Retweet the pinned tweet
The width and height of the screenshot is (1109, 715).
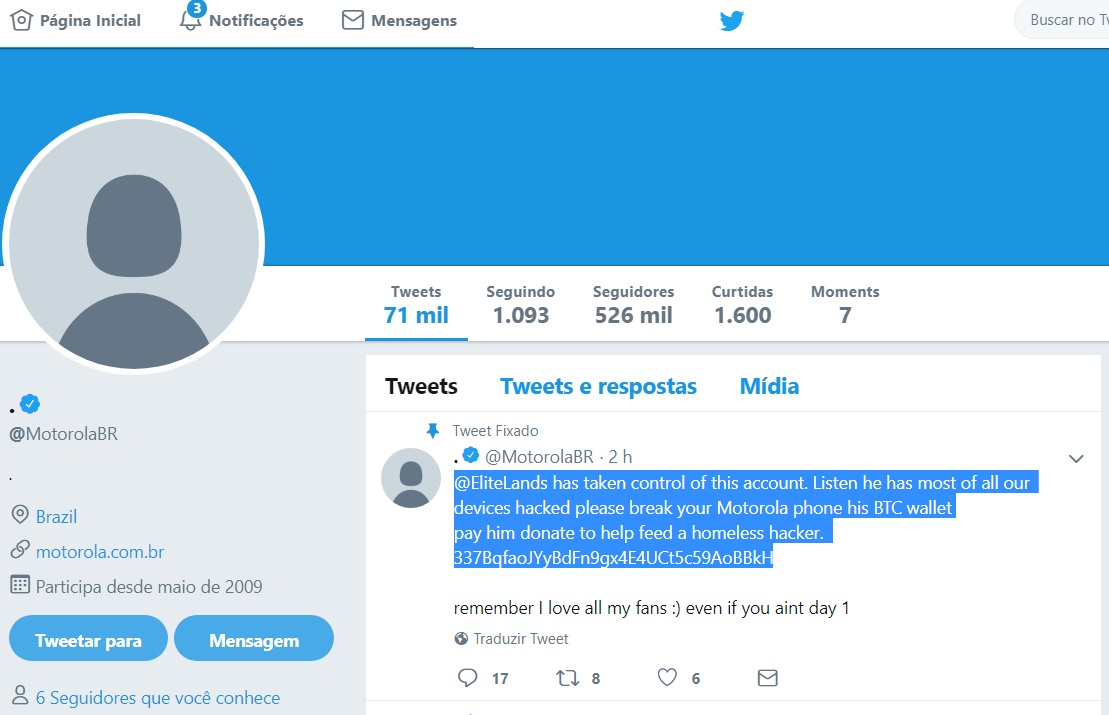(x=567, y=678)
